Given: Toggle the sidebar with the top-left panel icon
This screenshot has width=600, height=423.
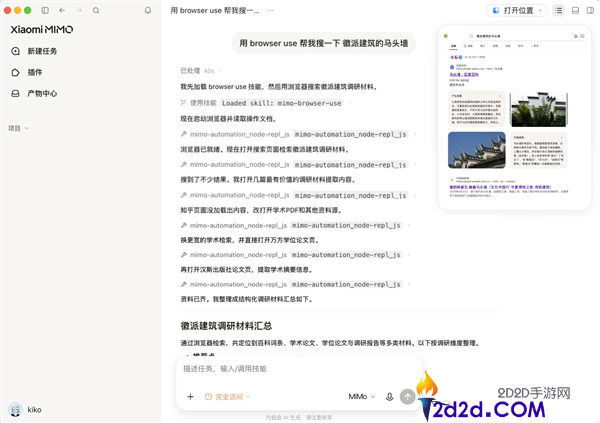Looking at the screenshot, I should (x=45, y=10).
